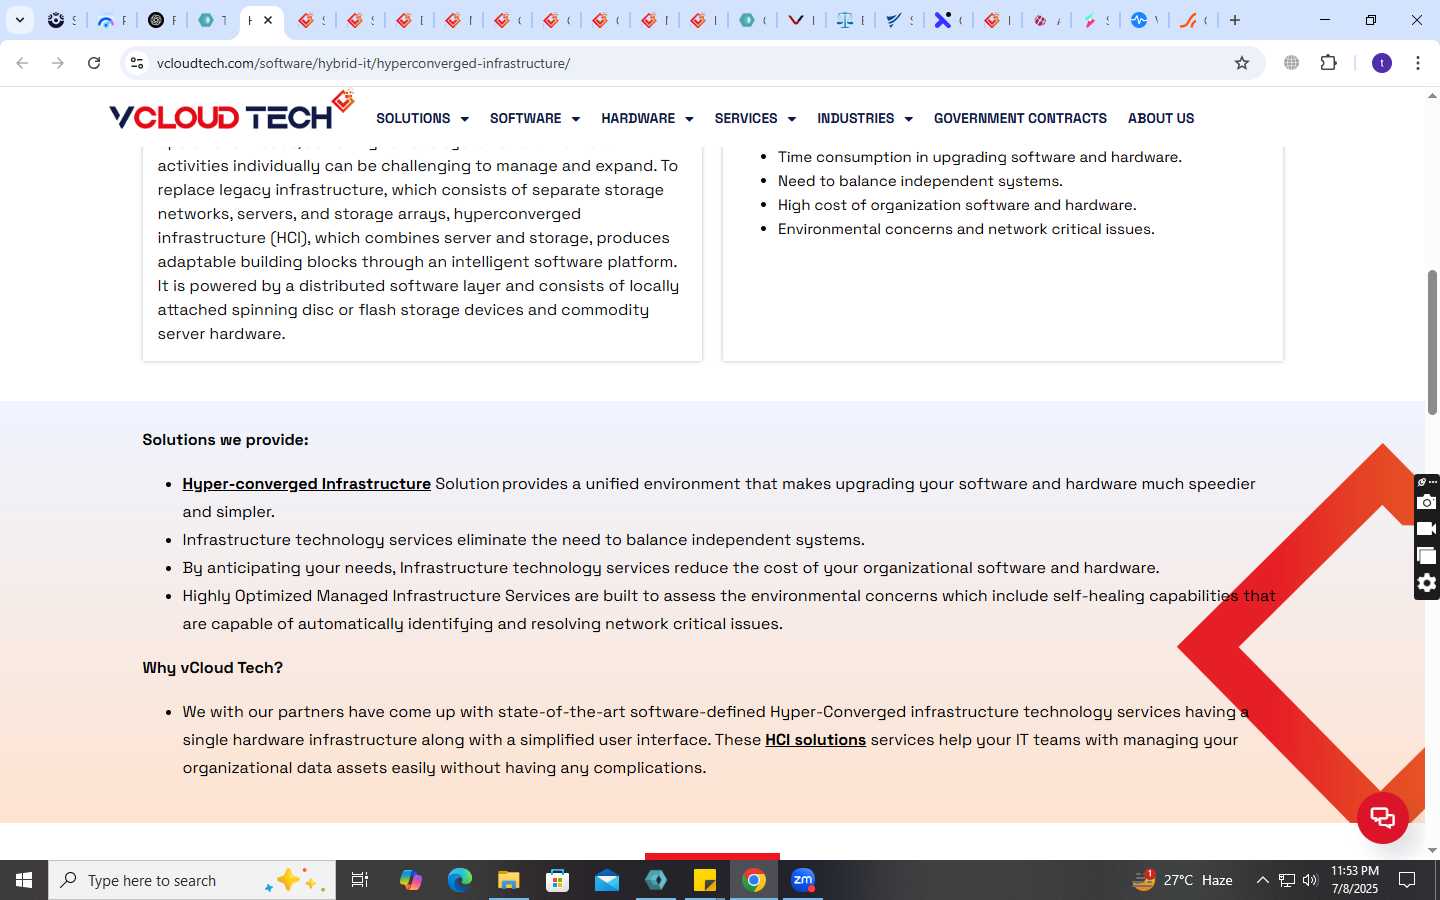The width and height of the screenshot is (1440, 900).
Task: Open Windows Start menu
Action: click(24, 880)
